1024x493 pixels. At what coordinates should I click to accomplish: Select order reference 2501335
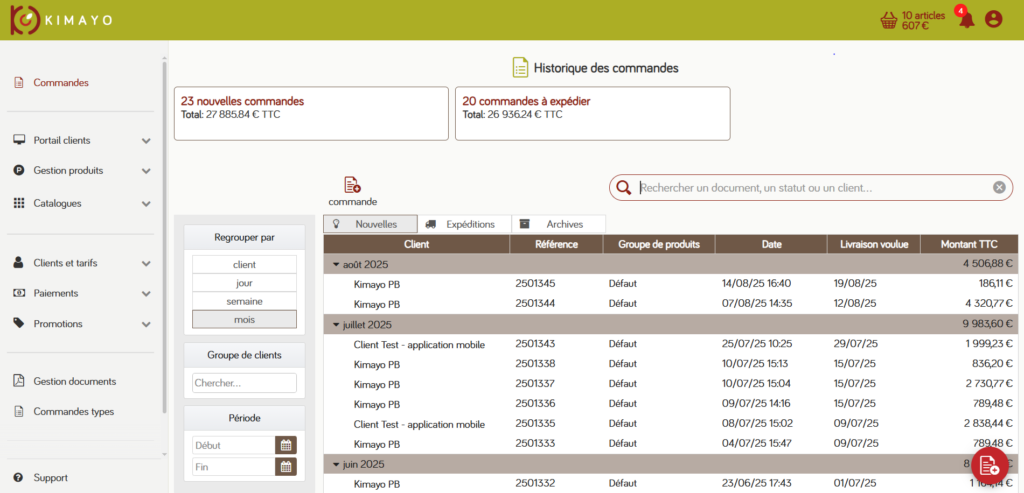(536, 424)
